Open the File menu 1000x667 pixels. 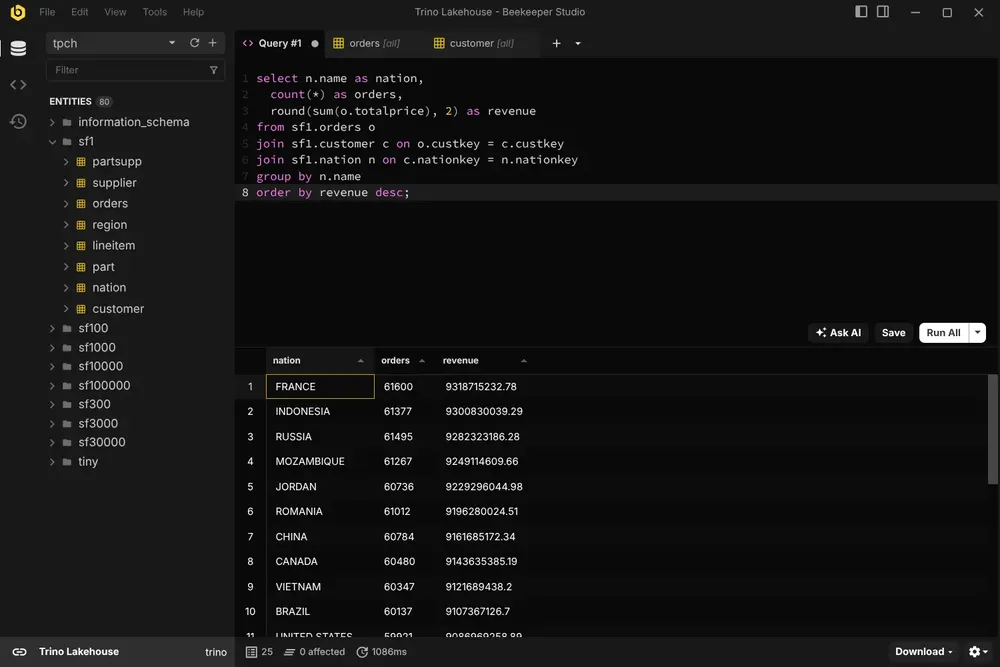point(47,12)
